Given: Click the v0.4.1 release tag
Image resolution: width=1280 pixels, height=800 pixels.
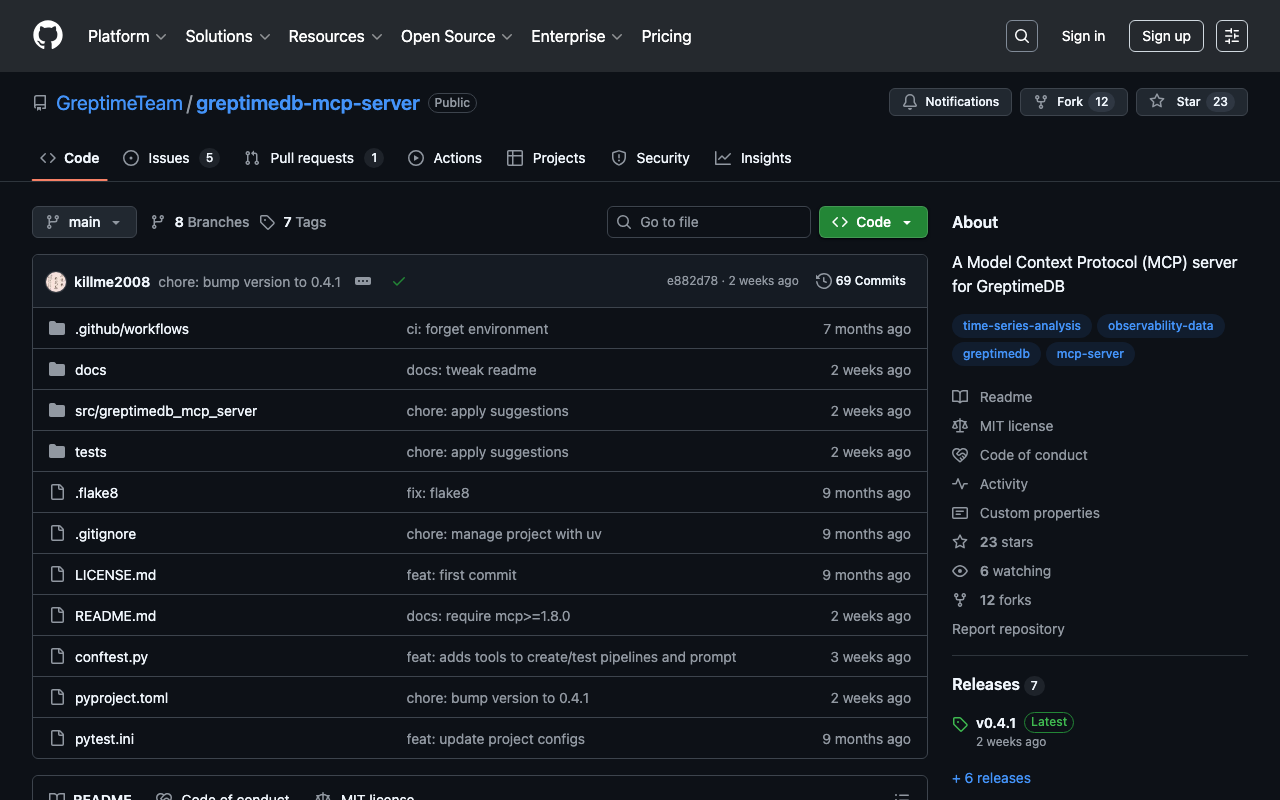Looking at the screenshot, I should (x=995, y=723).
